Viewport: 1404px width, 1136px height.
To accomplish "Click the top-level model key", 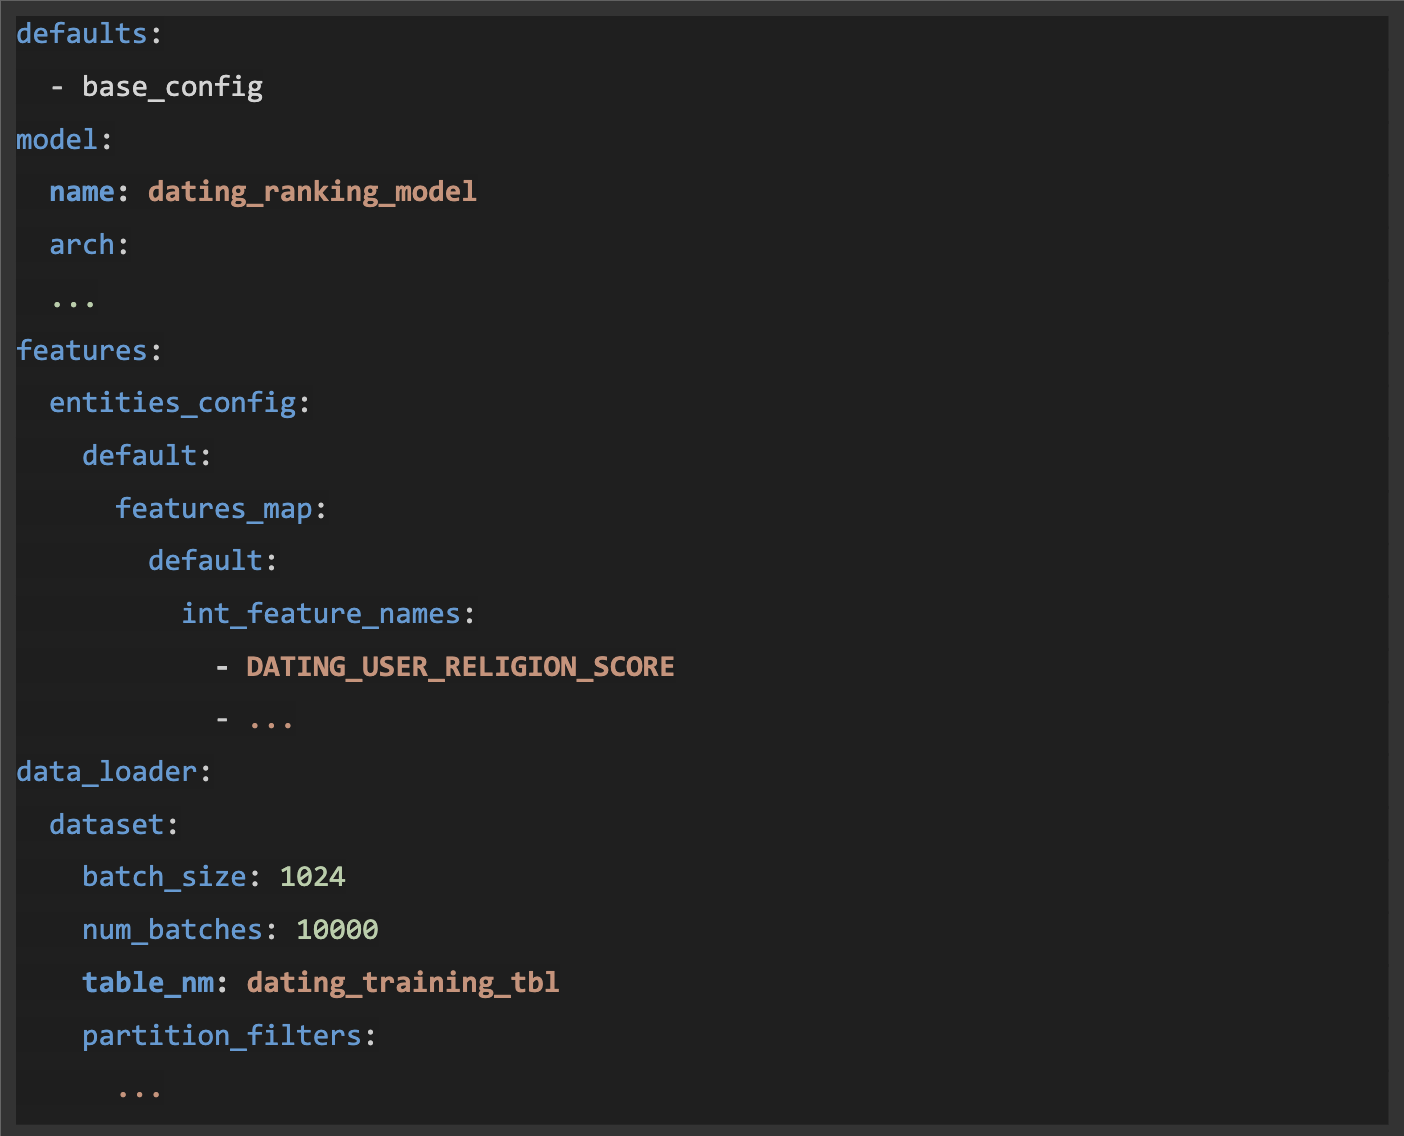I will [57, 139].
